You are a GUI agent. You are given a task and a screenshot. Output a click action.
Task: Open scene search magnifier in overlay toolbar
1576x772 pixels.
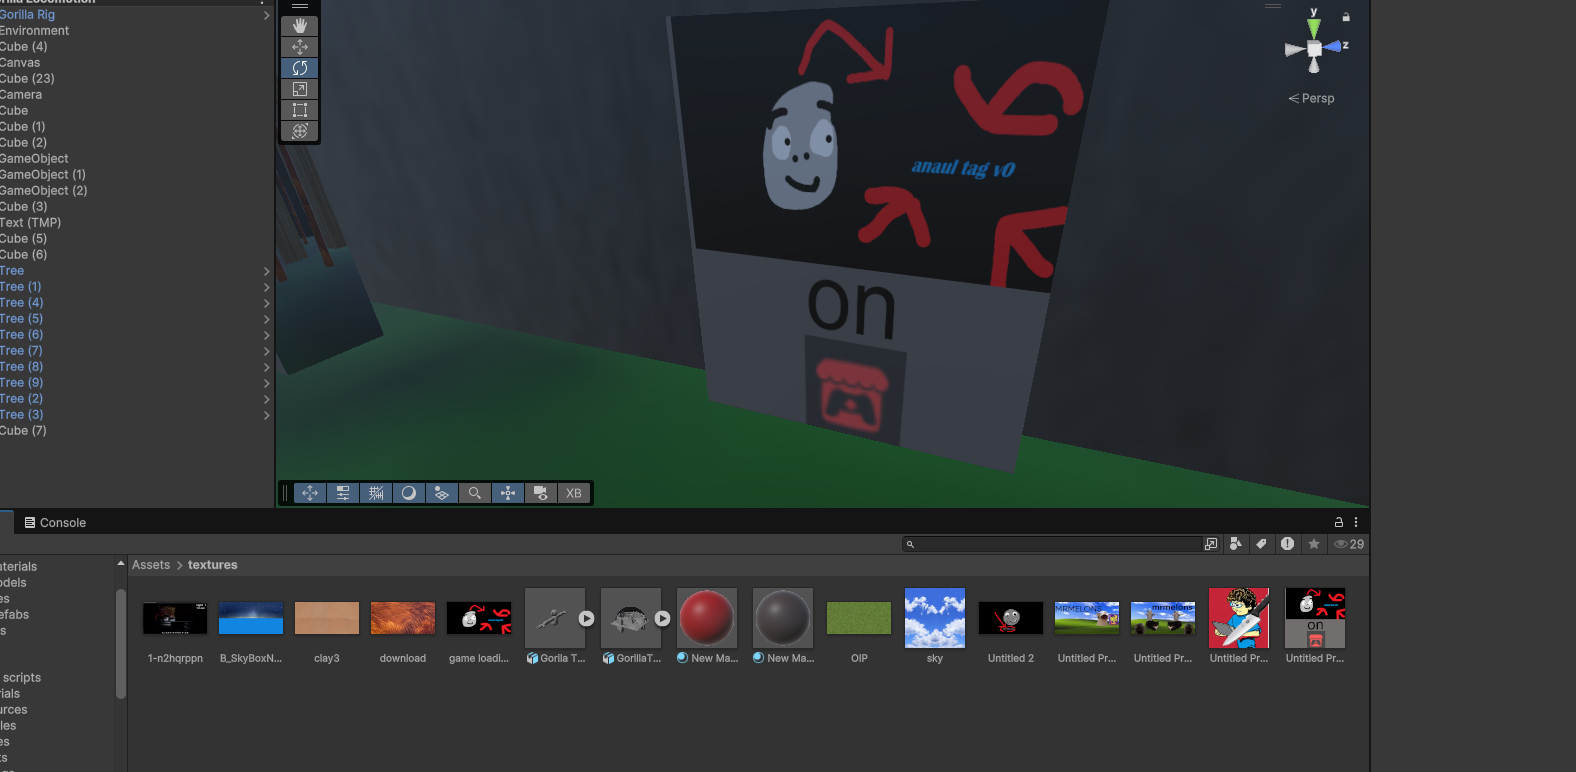(x=475, y=493)
